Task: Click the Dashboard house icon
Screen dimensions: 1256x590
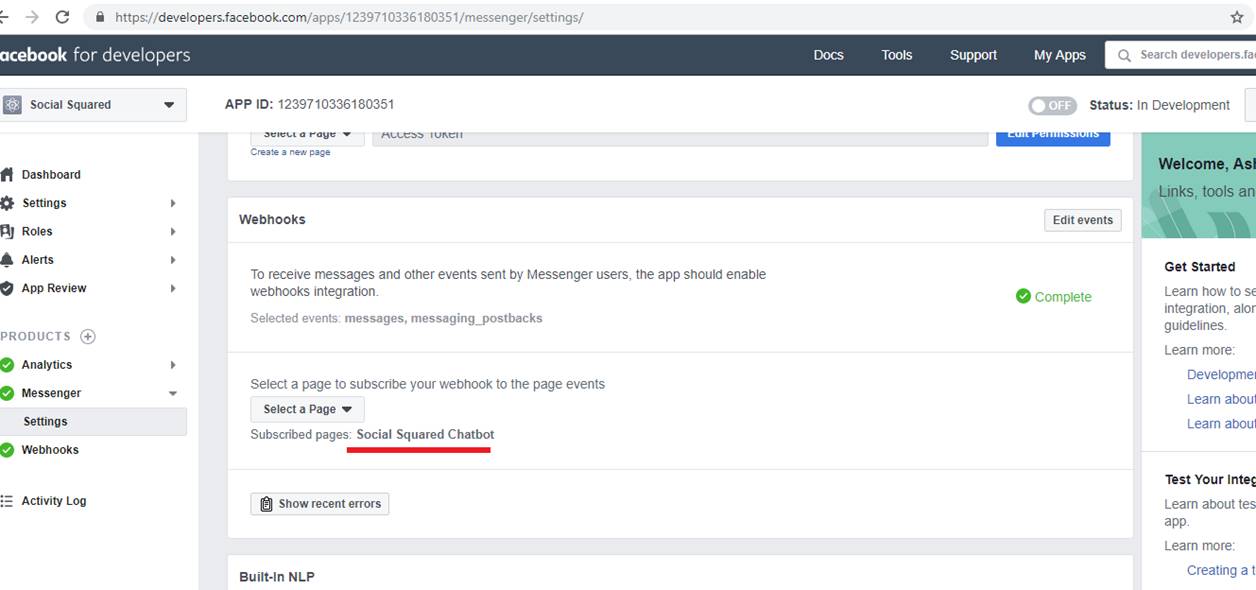Action: (7, 174)
